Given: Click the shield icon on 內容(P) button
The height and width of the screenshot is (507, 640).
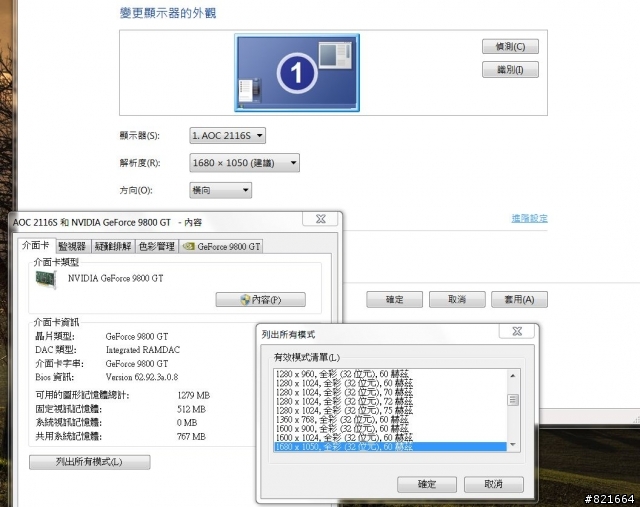Looking at the screenshot, I should (x=245, y=300).
